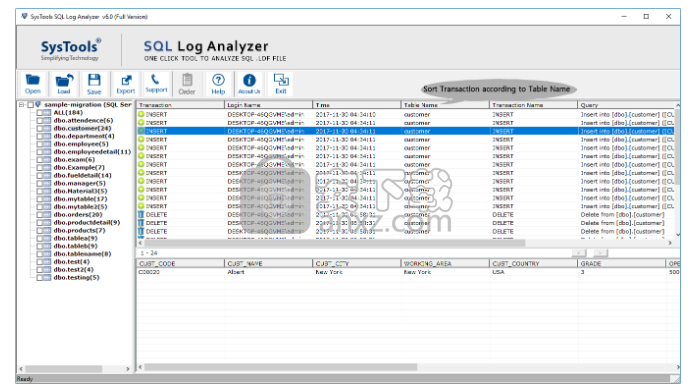Open Help question mark icon
This screenshot has height=391, width=697.
click(x=218, y=84)
